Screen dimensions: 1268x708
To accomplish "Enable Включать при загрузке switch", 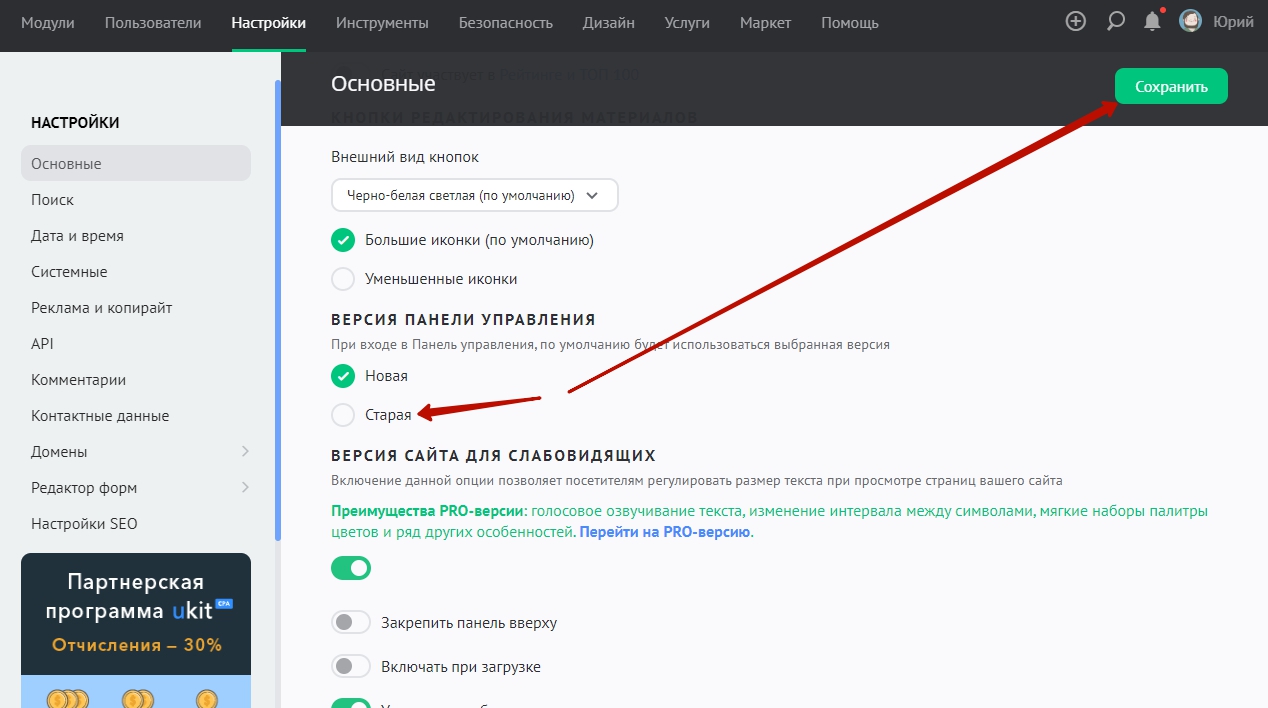I will (x=351, y=667).
